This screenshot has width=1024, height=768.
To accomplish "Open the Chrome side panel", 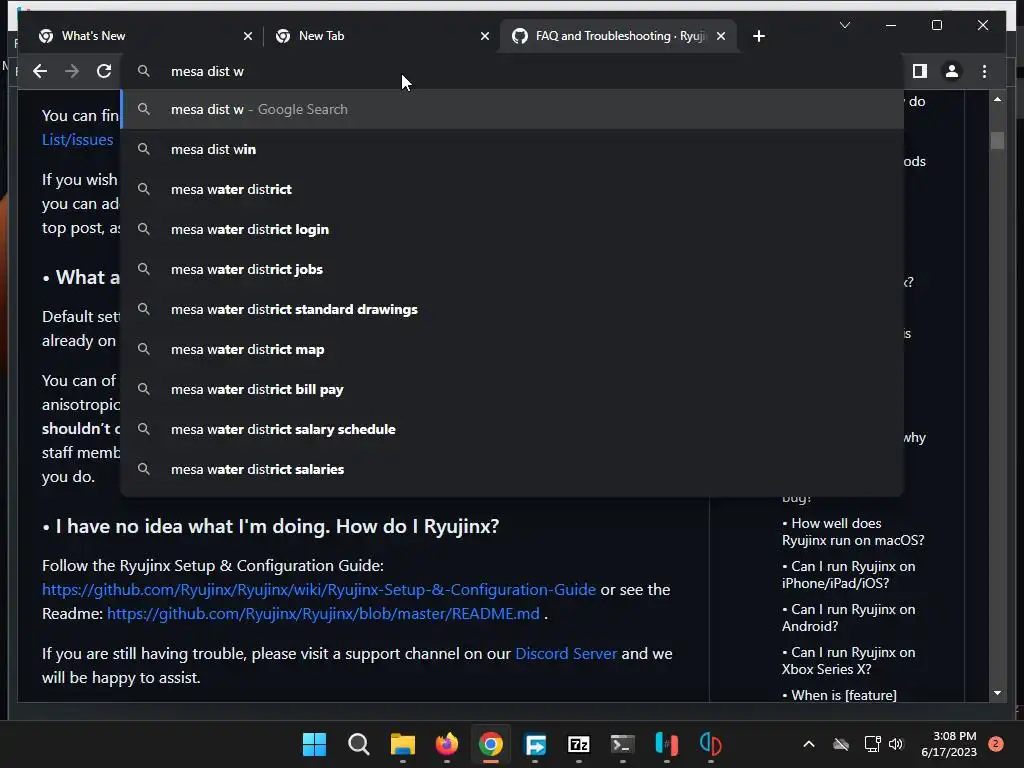I will (920, 71).
